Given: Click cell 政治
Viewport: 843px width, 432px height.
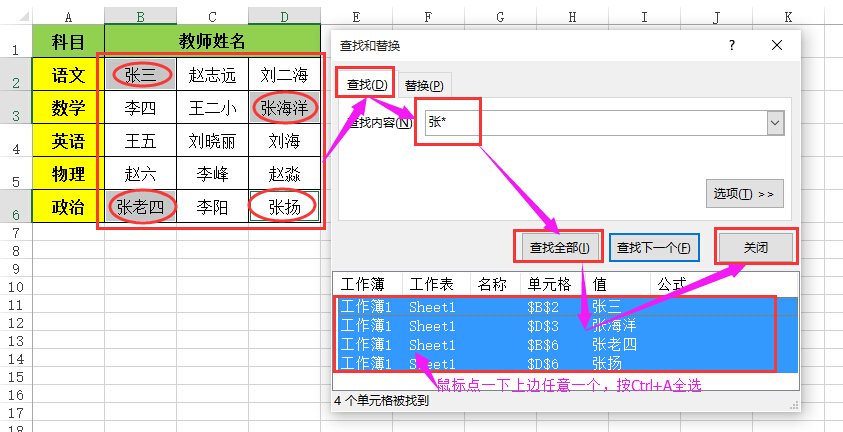Looking at the screenshot, I should click(68, 206).
